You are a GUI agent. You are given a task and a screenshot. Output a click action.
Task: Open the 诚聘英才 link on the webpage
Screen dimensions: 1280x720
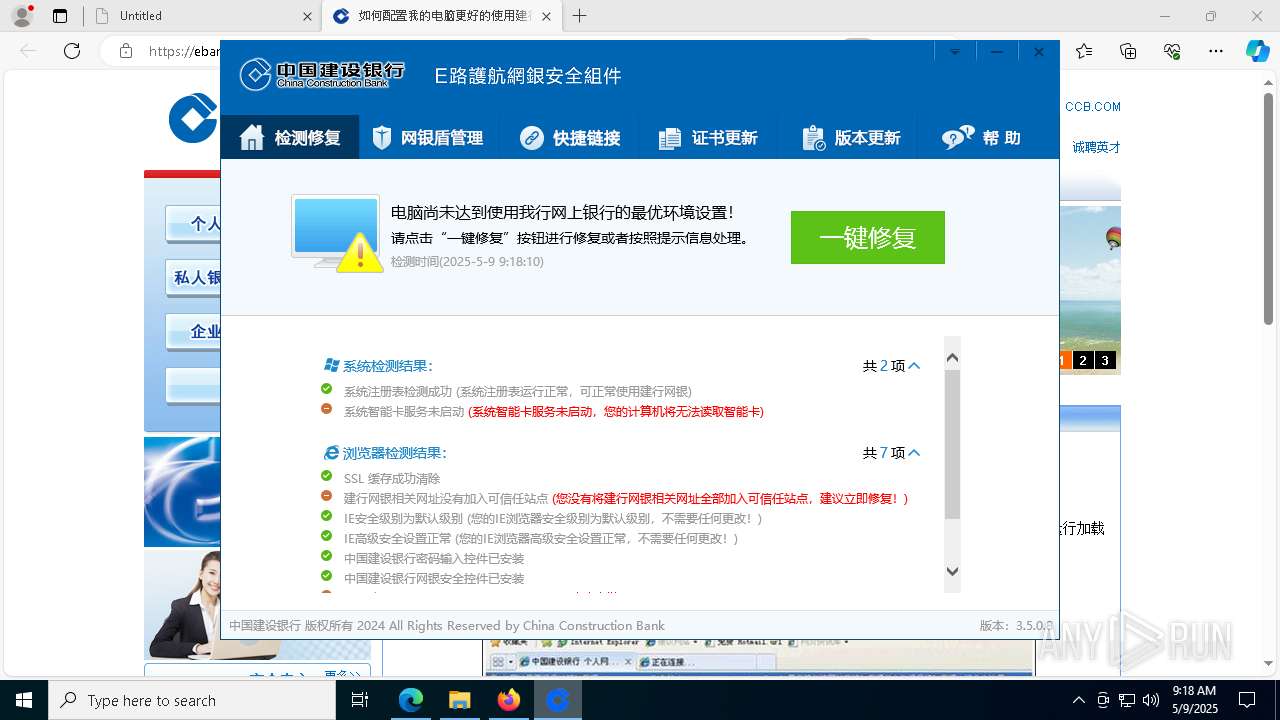coord(1096,147)
